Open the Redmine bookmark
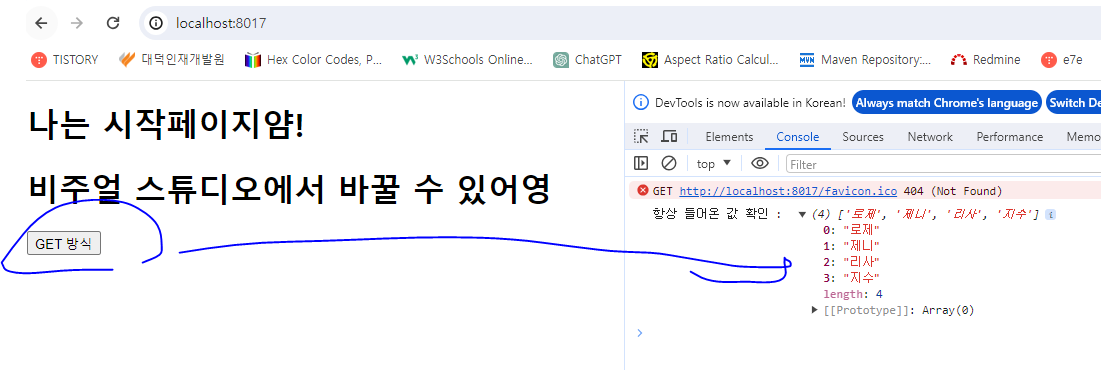 [985, 60]
